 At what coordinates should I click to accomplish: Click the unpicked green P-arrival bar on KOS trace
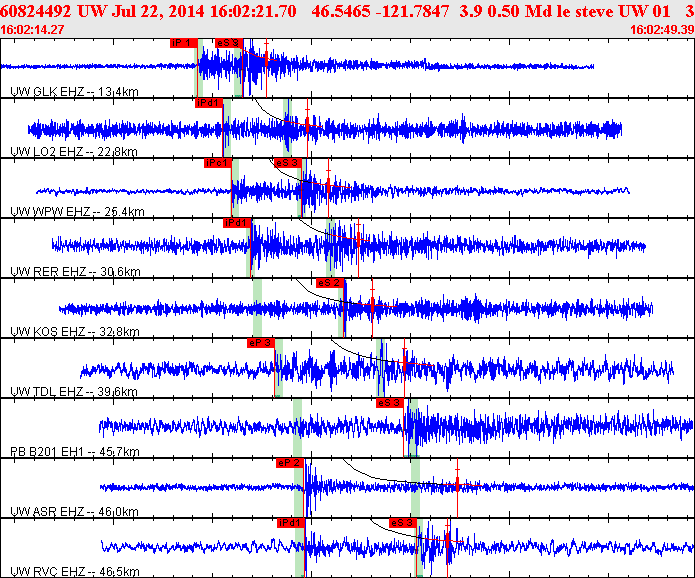(257, 308)
